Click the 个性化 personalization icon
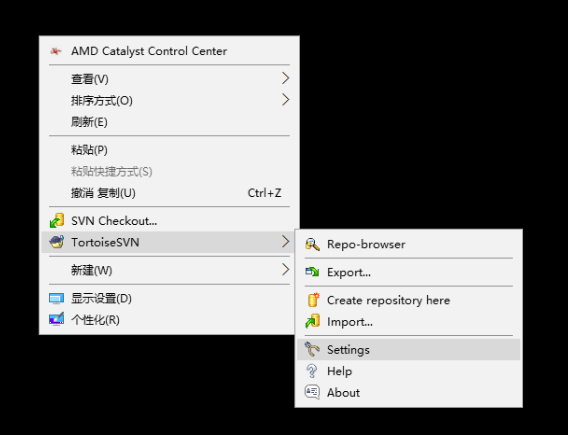This screenshot has height=435, width=568. coord(57,319)
